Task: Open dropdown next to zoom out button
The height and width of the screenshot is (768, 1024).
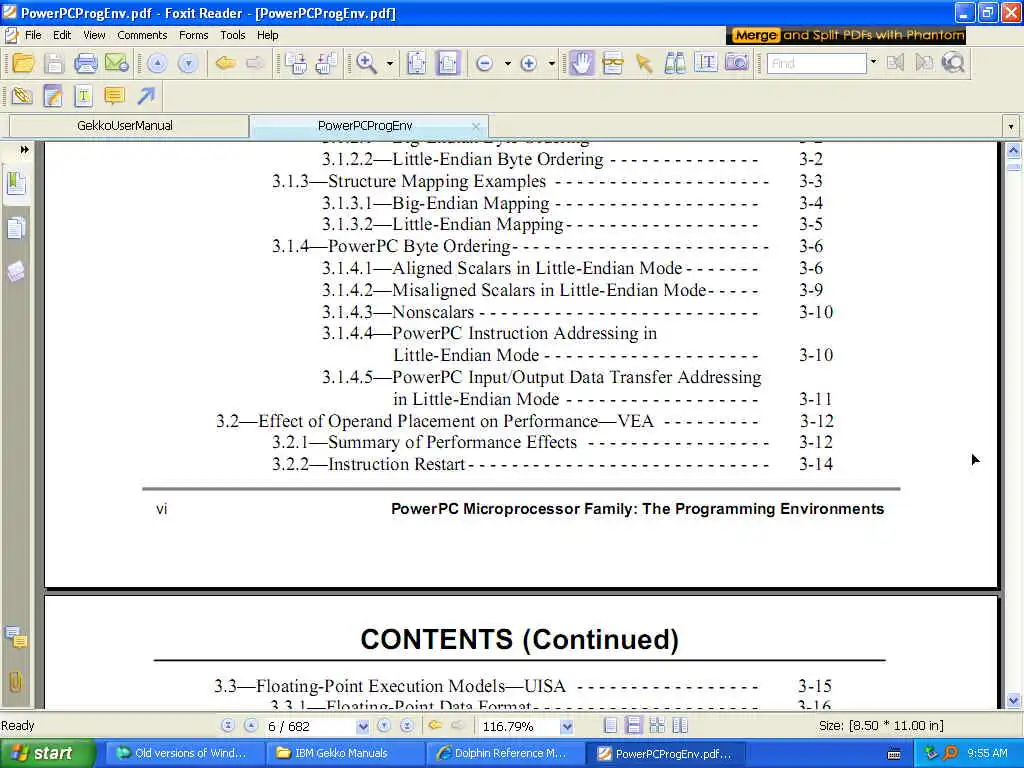Action: click(507, 63)
